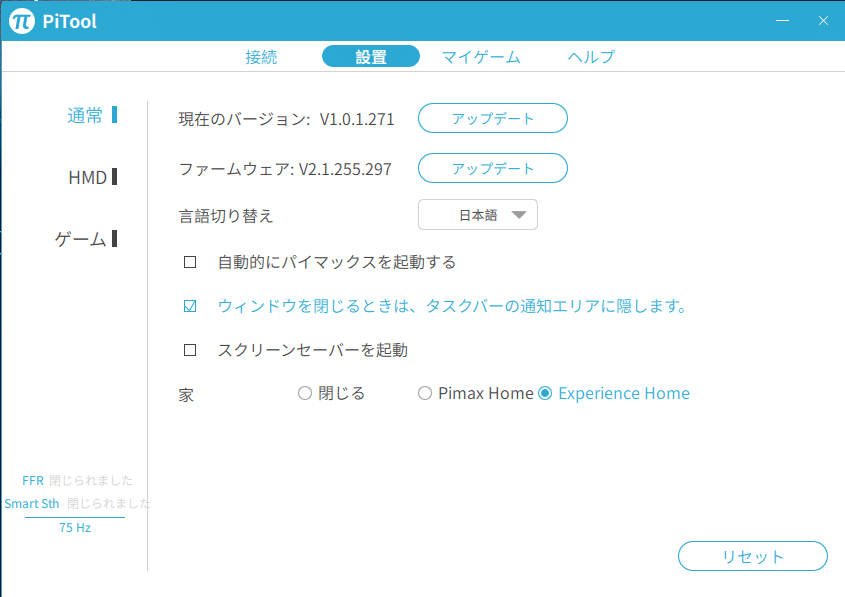
Task: Uncheck hide to taskbar notification area option
Action: tap(189, 306)
